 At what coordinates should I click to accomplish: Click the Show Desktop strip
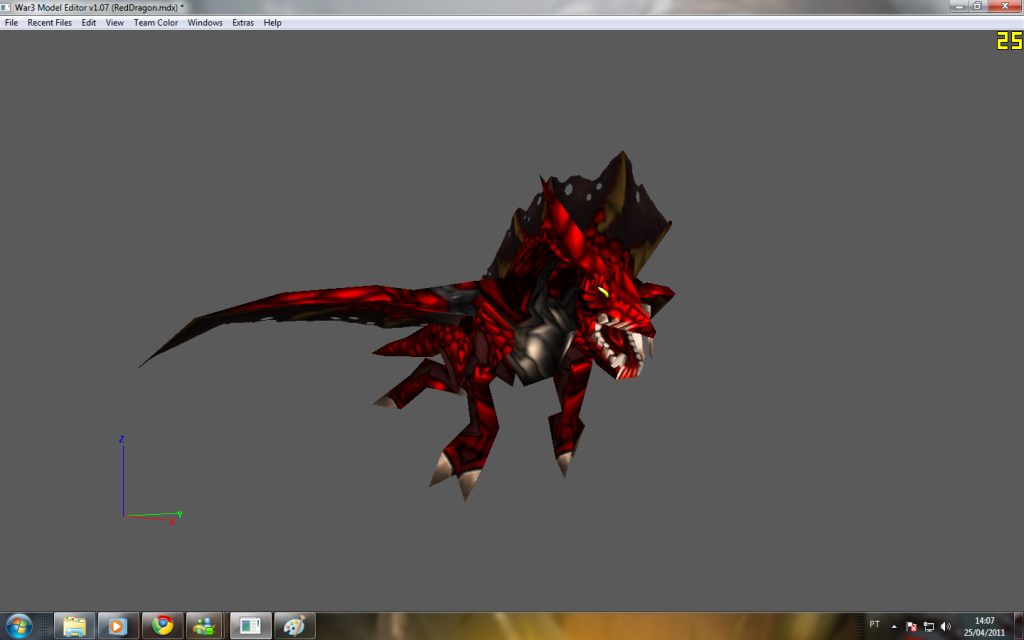click(x=1019, y=626)
